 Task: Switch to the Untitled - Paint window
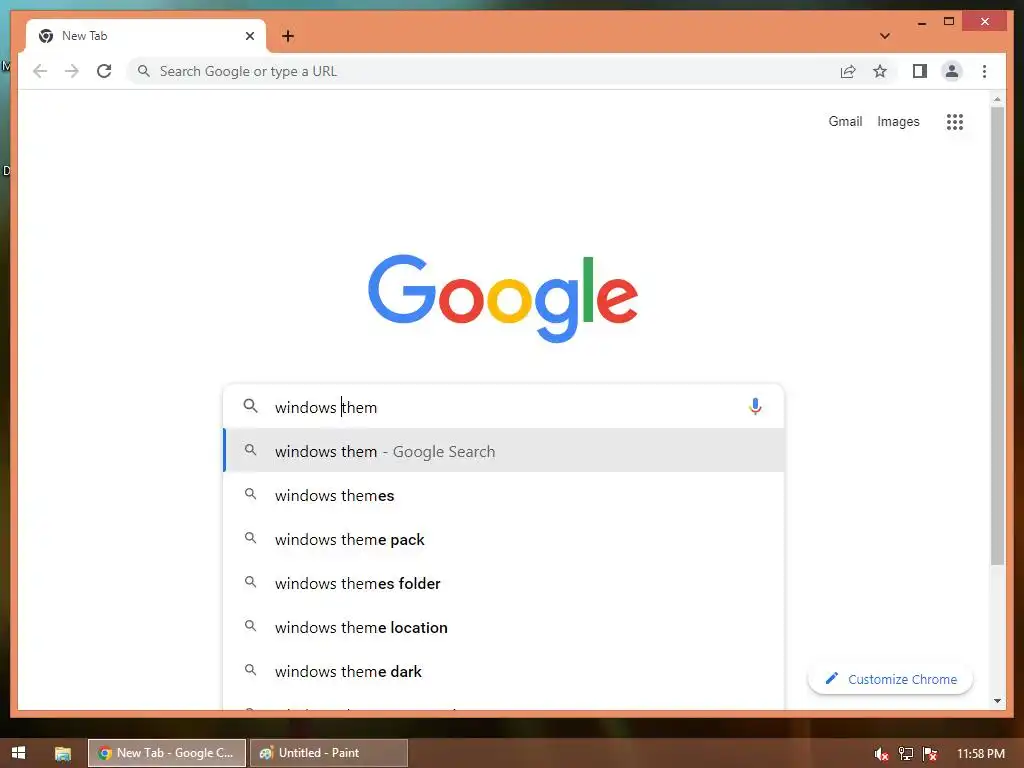point(329,753)
